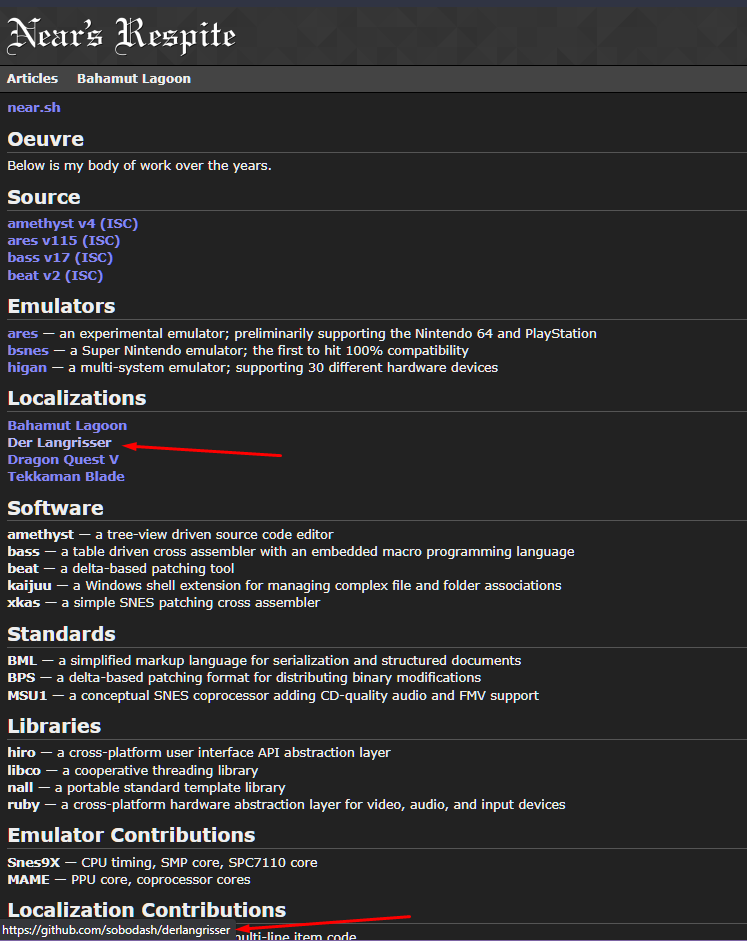Click the Snes9X contribution entry
Viewport: 747px width, 941px height.
(x=34, y=862)
